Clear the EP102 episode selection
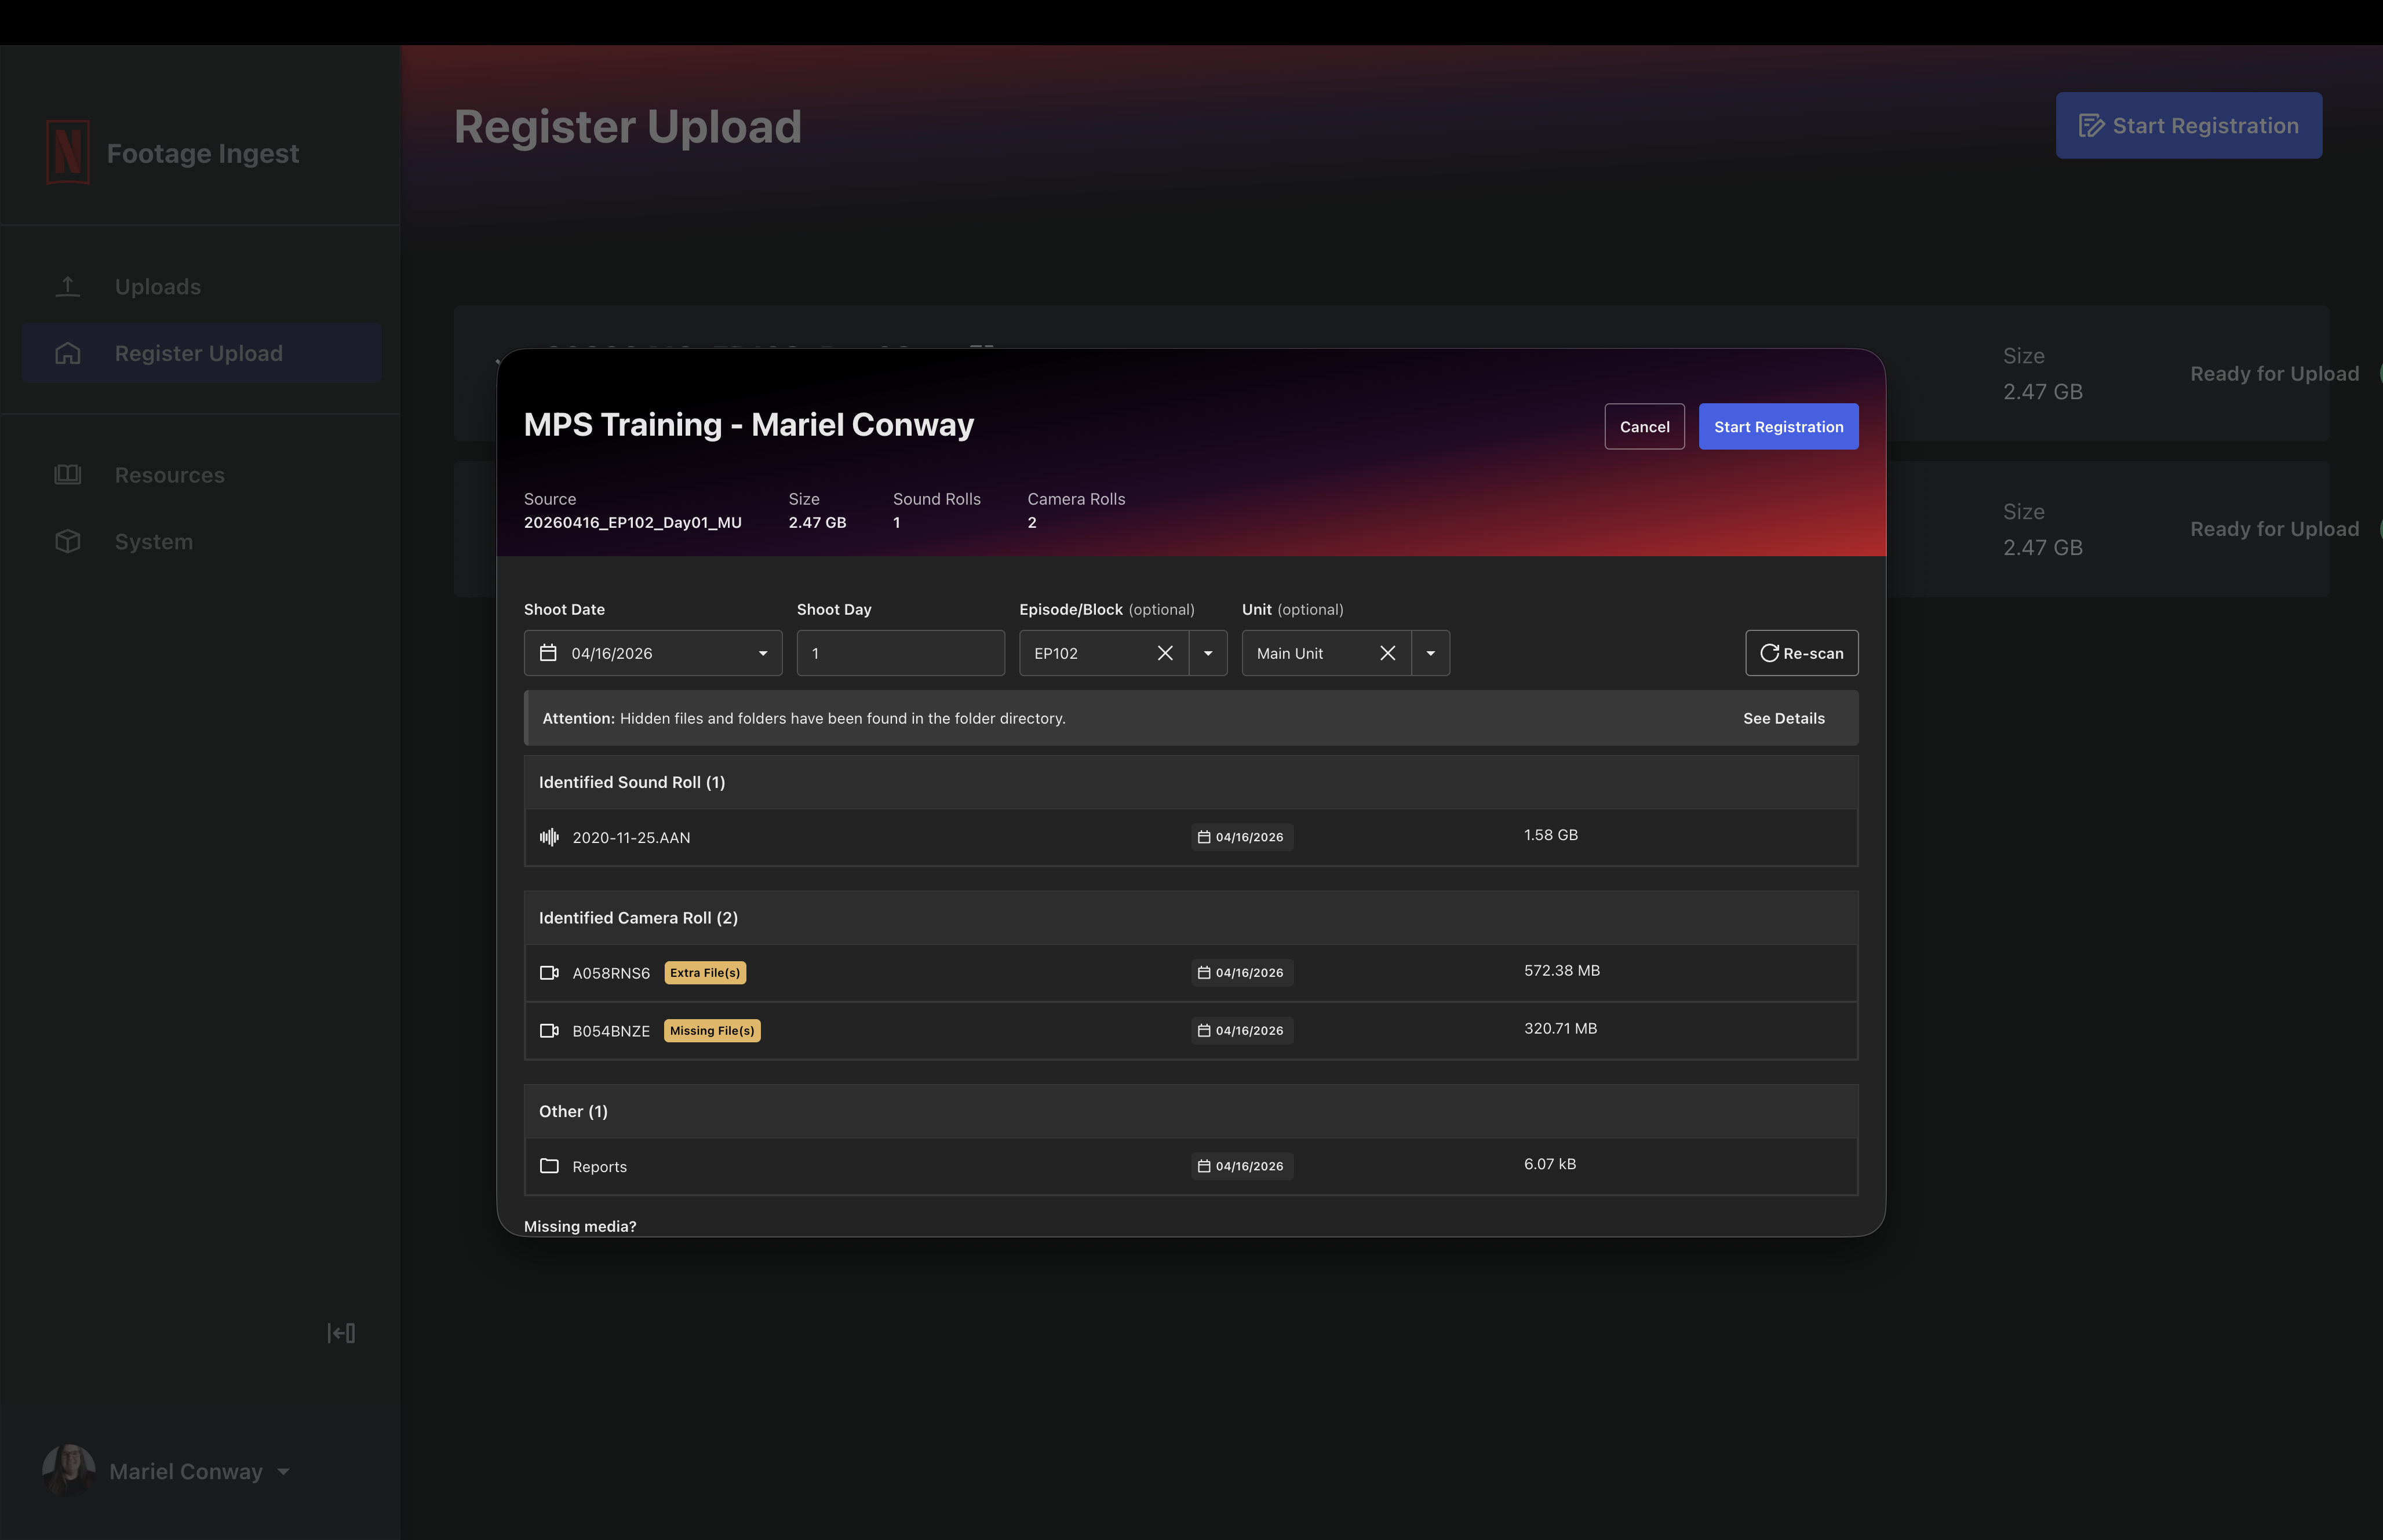 [1165, 653]
